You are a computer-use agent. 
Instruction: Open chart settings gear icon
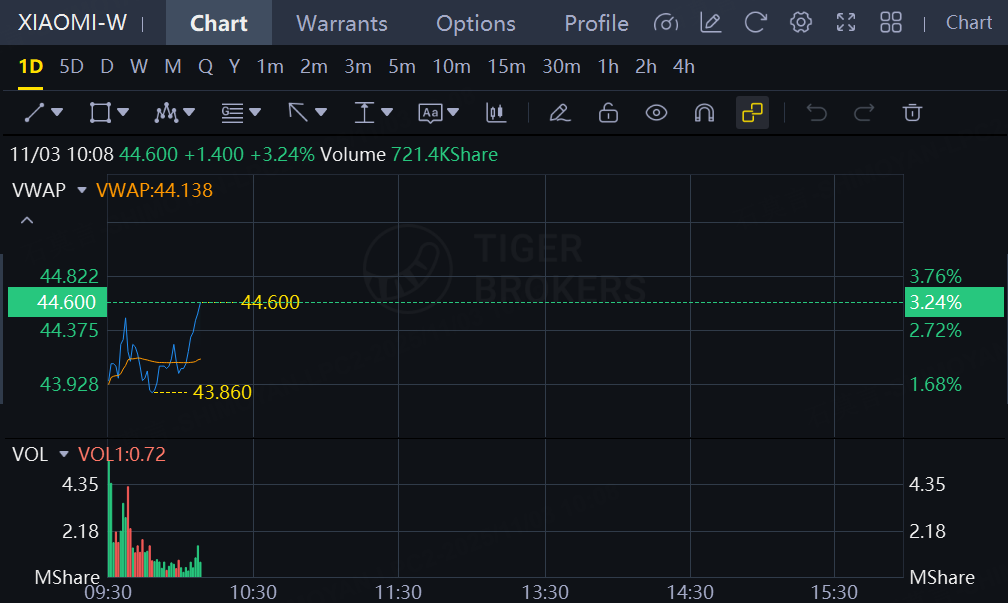[800, 22]
